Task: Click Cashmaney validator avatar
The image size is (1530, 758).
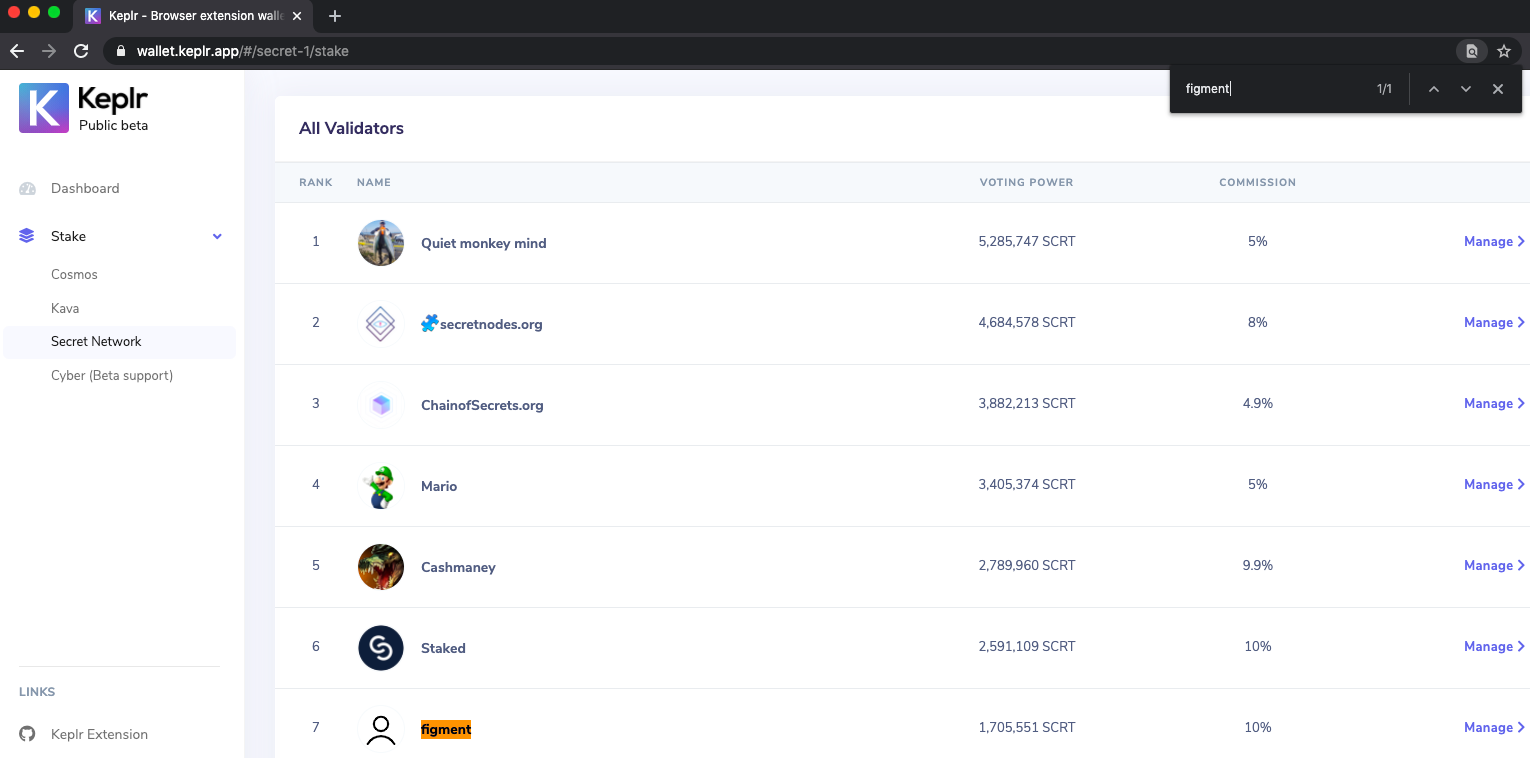Action: click(381, 567)
